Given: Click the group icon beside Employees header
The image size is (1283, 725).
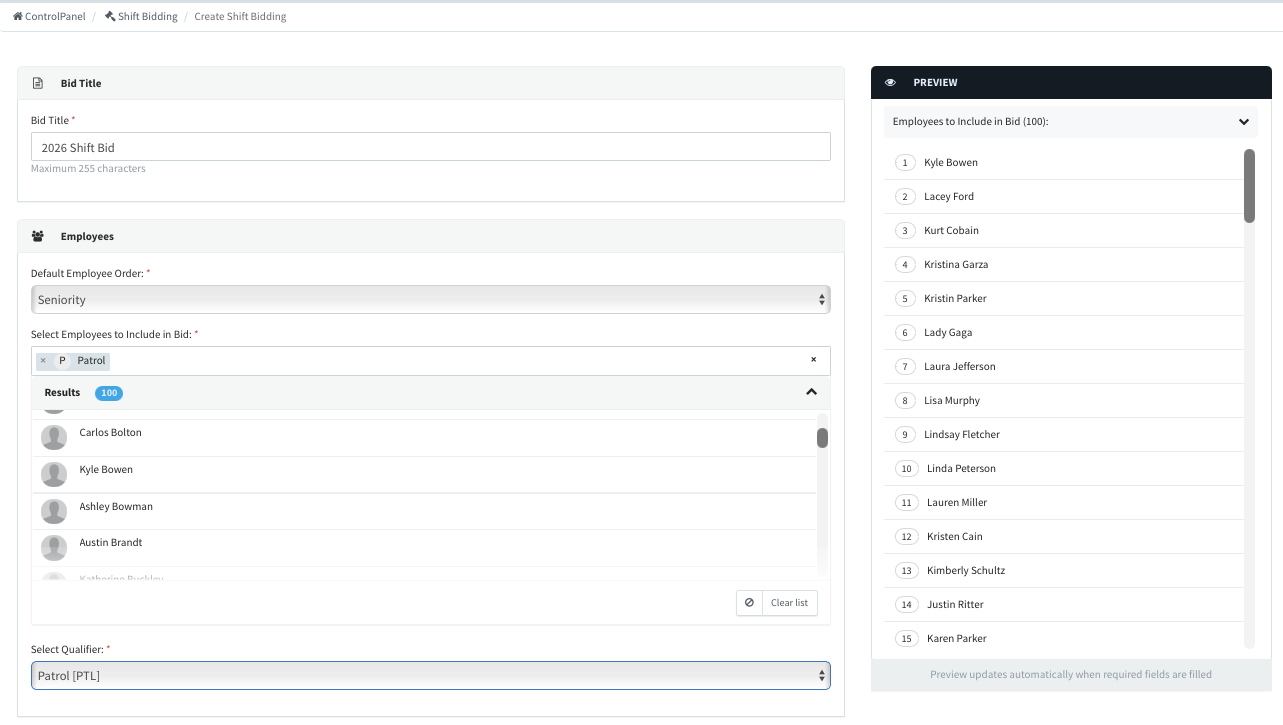Looking at the screenshot, I should pos(38,237).
